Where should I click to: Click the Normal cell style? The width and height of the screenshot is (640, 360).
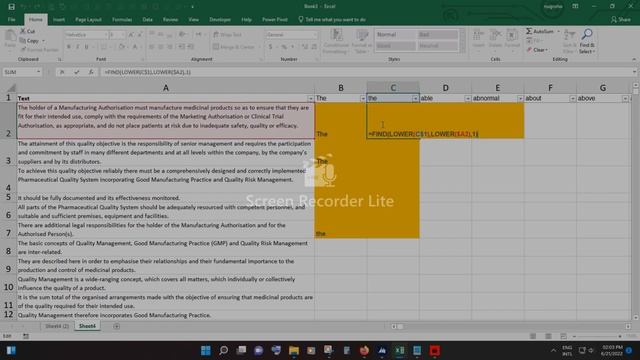click(x=395, y=35)
